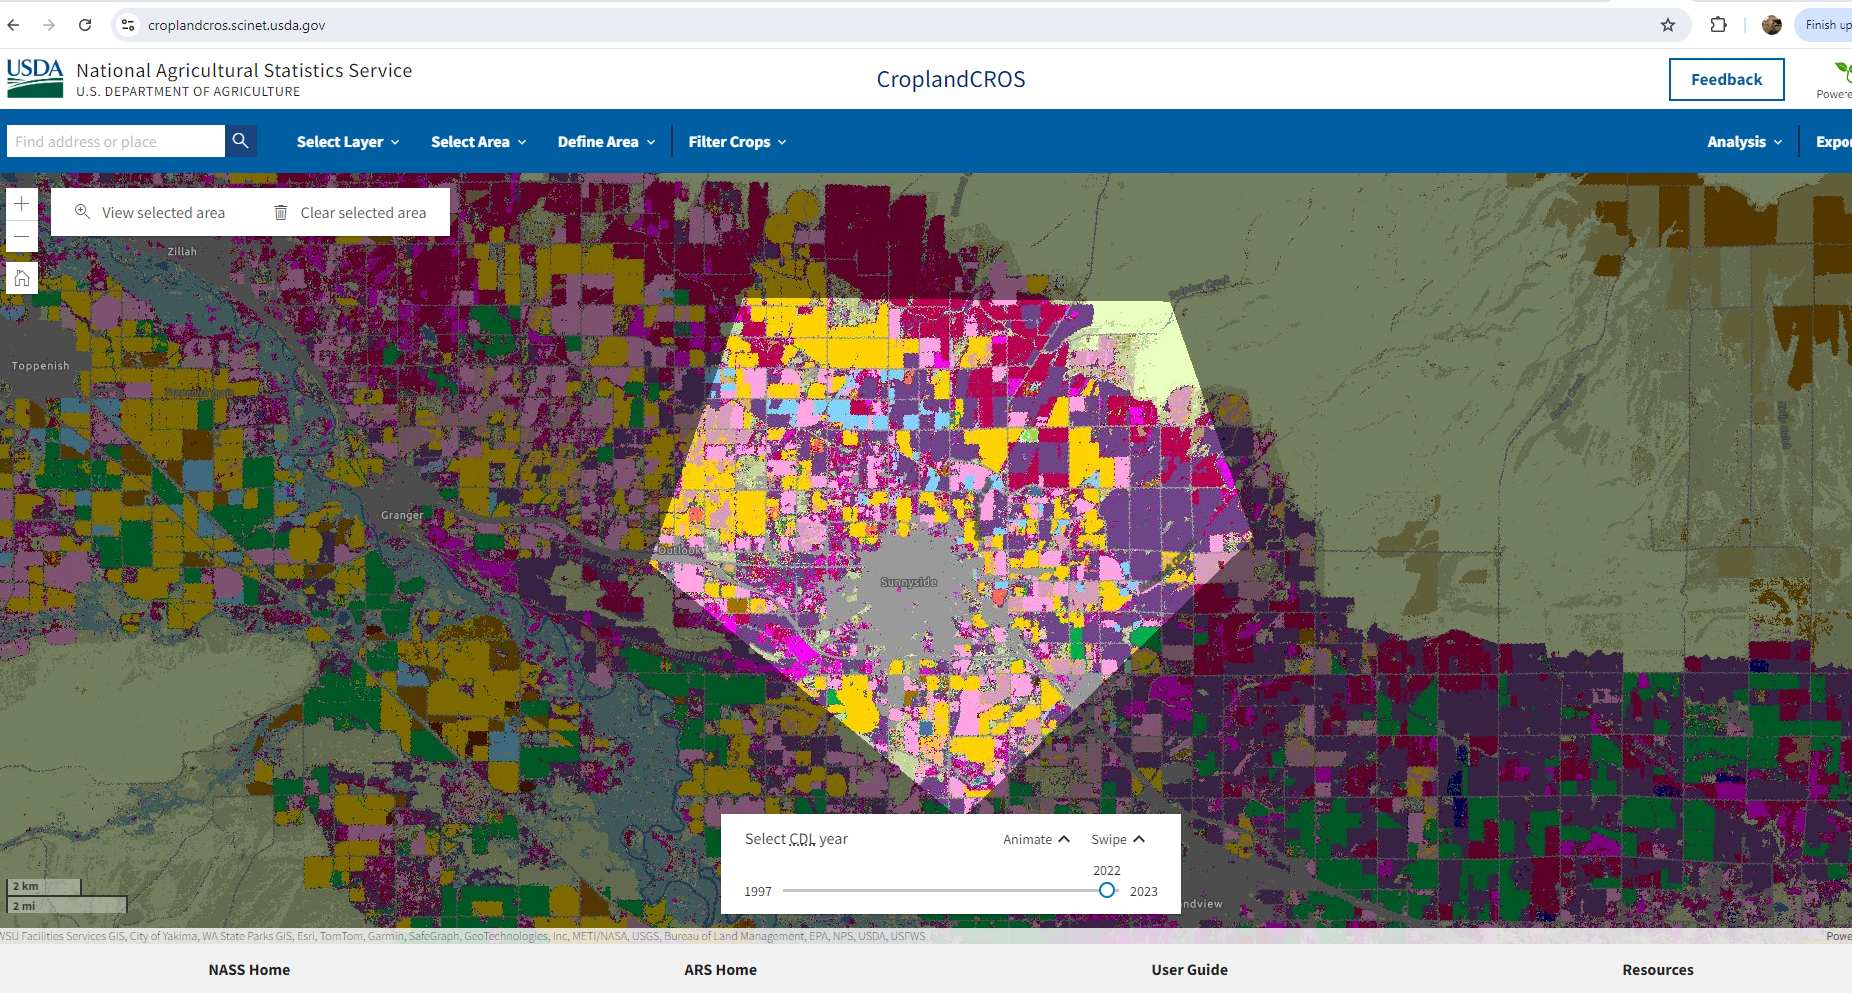
Task: Click the Feedback button
Action: [x=1726, y=79]
